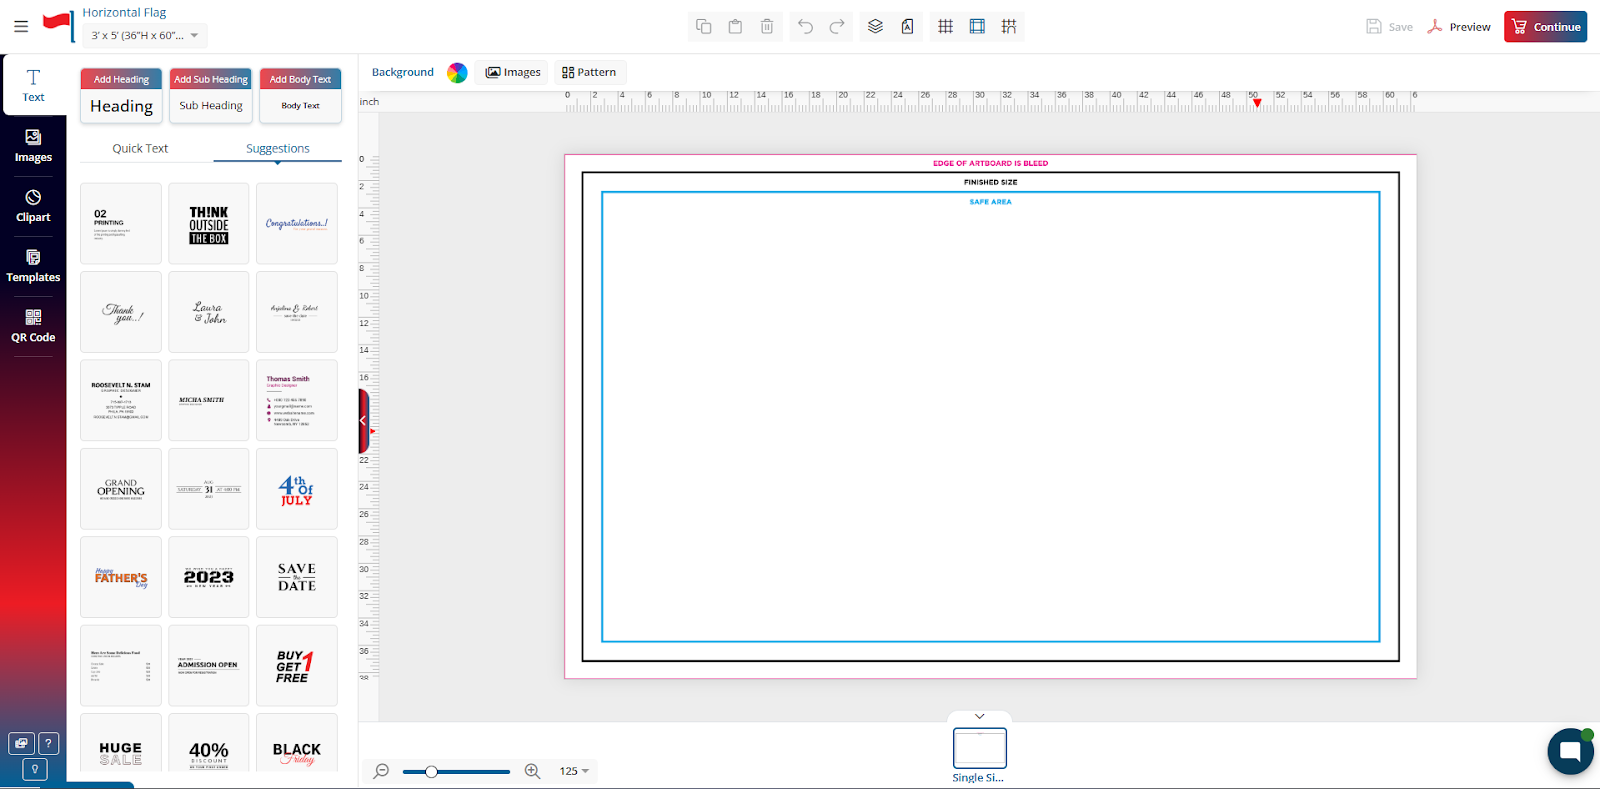Click the Save button
Image resolution: width=1600 pixels, height=789 pixels.
click(x=1390, y=27)
